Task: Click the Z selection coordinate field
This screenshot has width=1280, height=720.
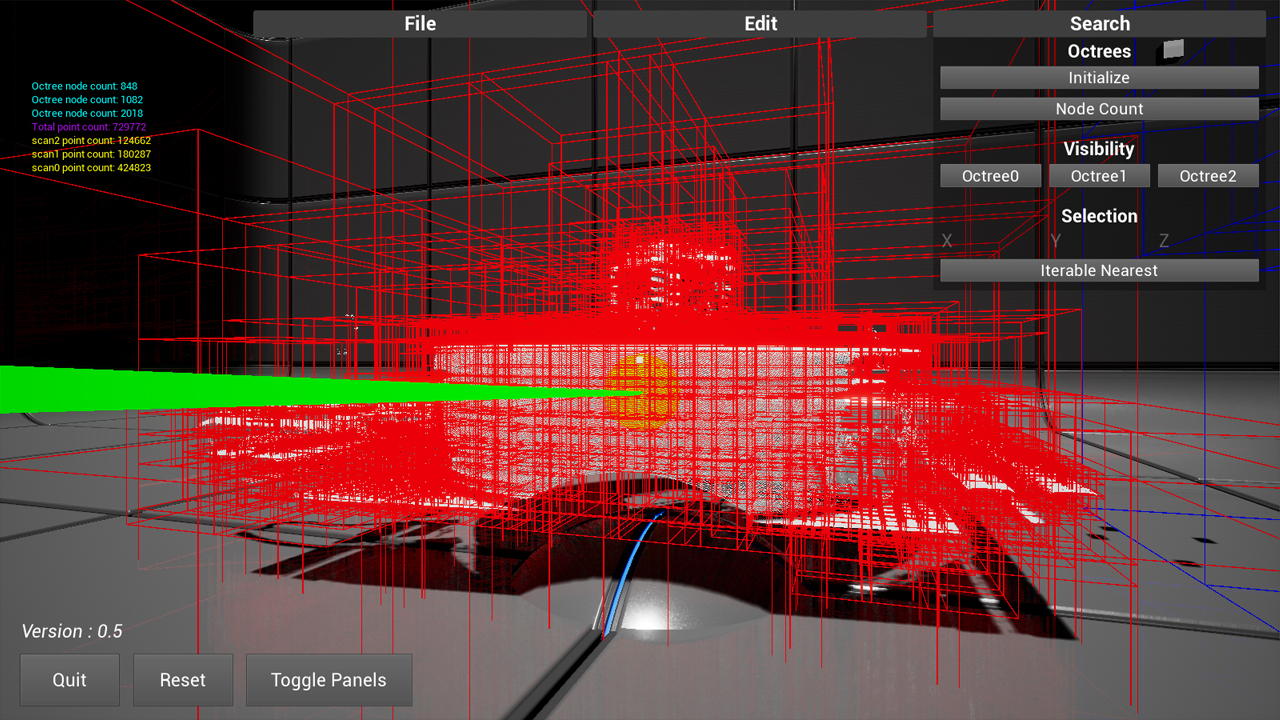Action: [1163, 241]
